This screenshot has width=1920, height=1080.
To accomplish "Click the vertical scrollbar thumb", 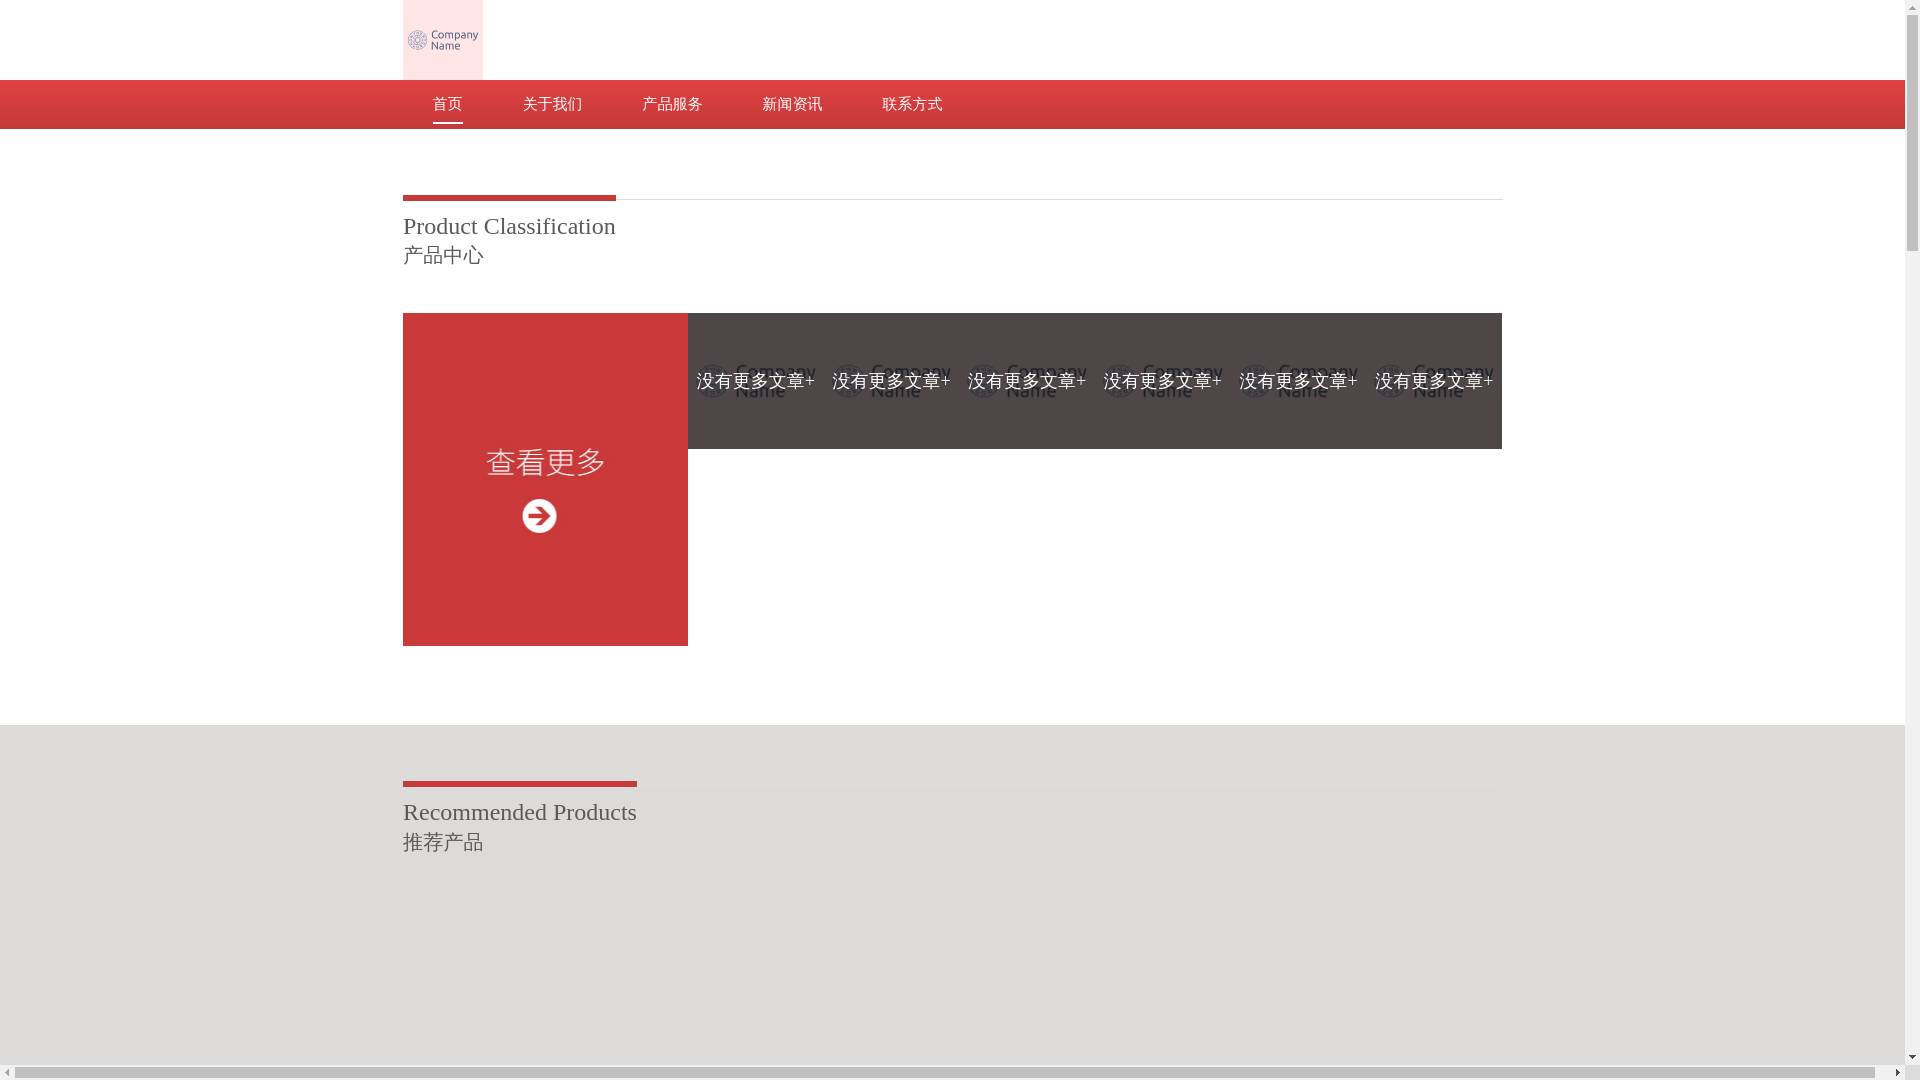I will (1912, 132).
